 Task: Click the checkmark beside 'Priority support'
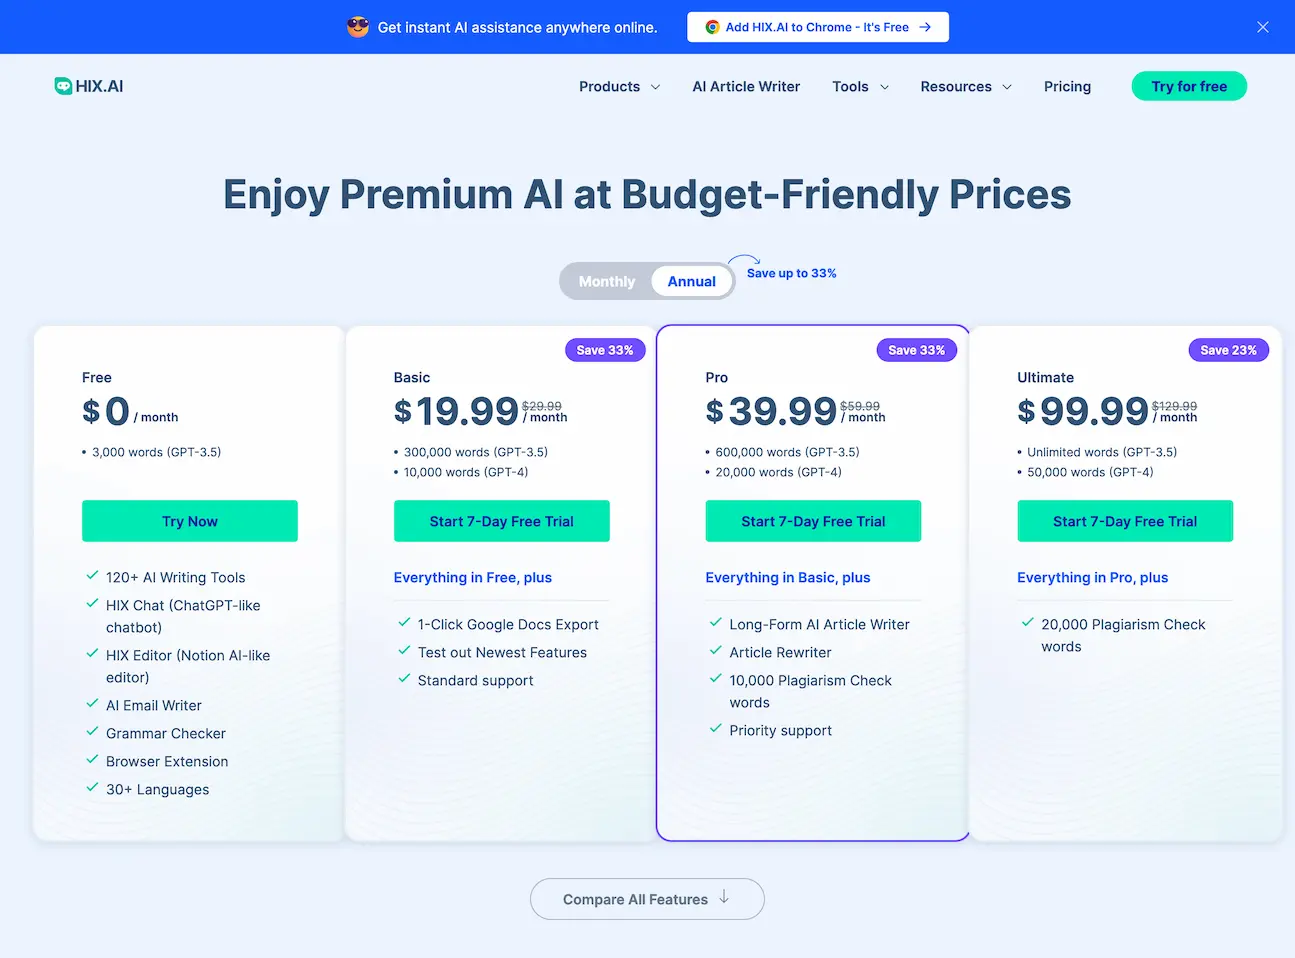715,730
